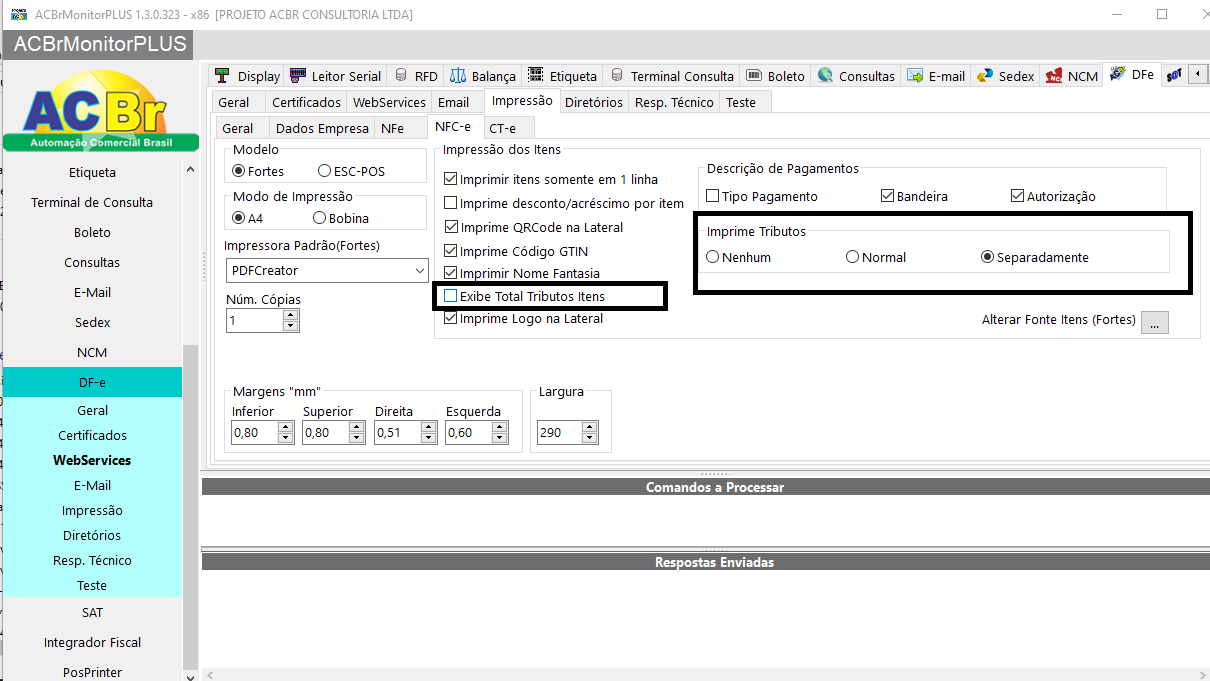Open WebServices under DF-e sidebar
Image resolution: width=1210 pixels, height=681 pixels.
point(92,460)
